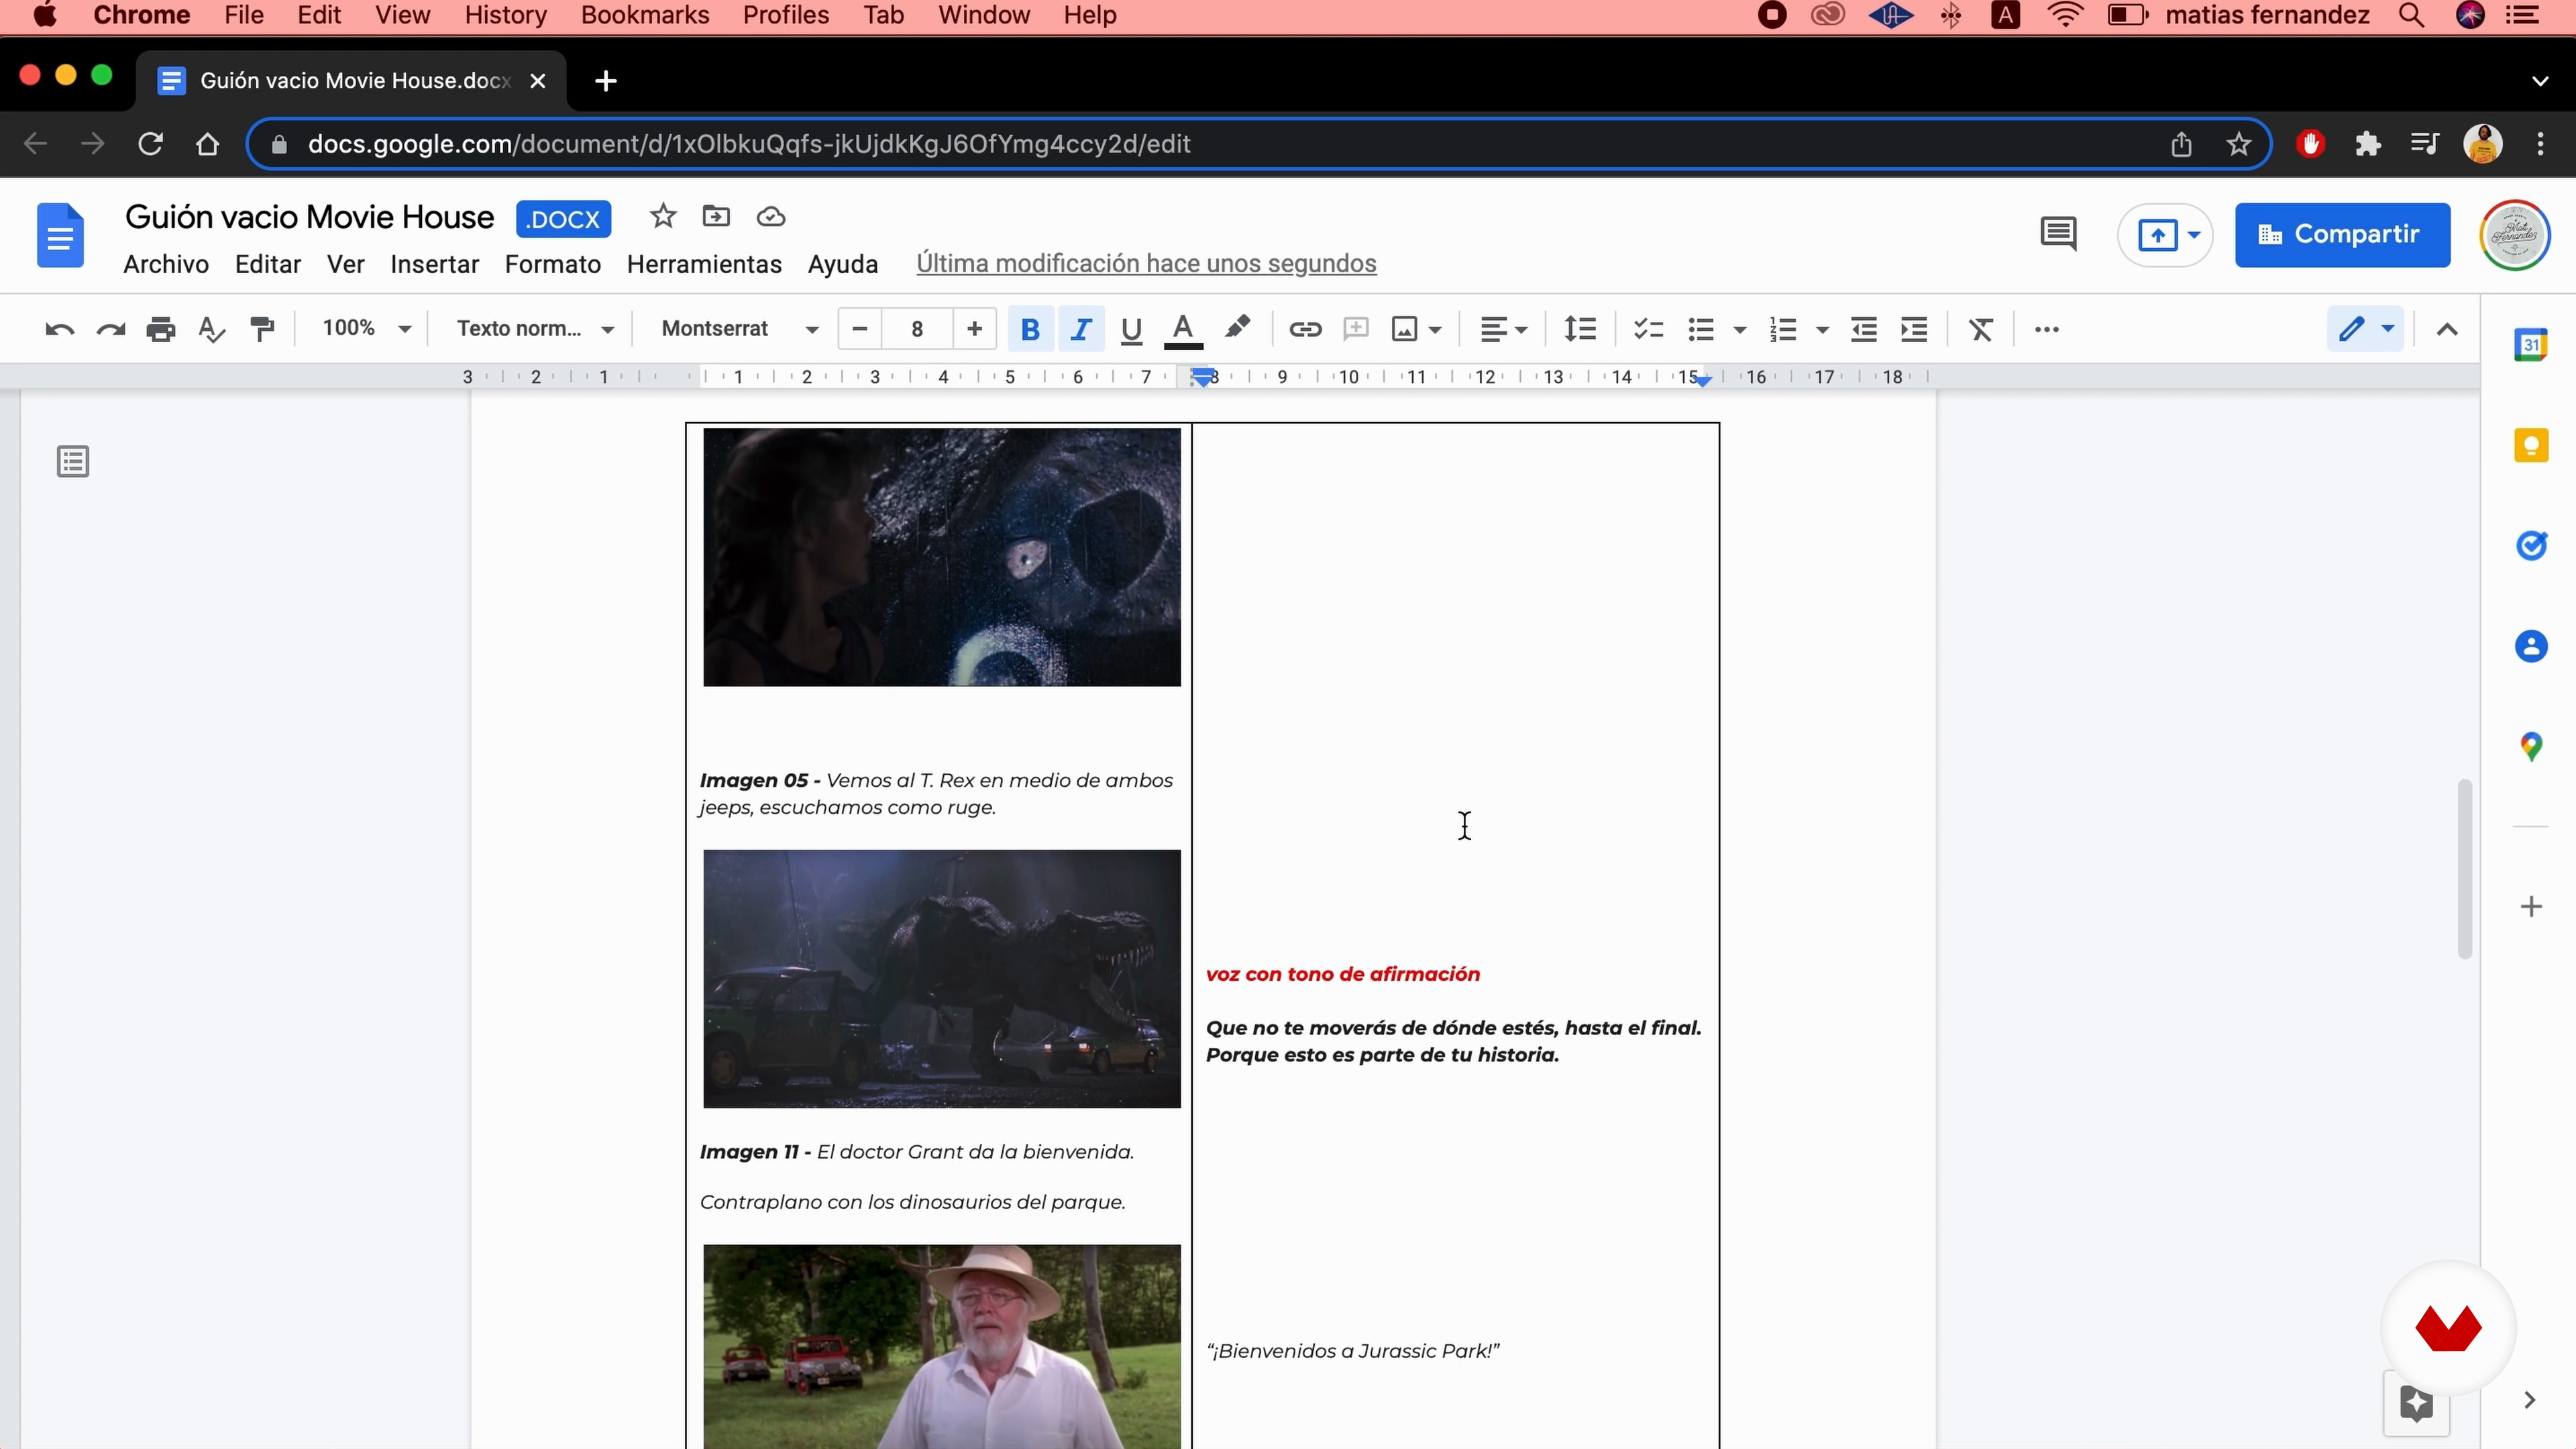Open the Ayuda menu
2576x1449 pixels.
coord(843,264)
